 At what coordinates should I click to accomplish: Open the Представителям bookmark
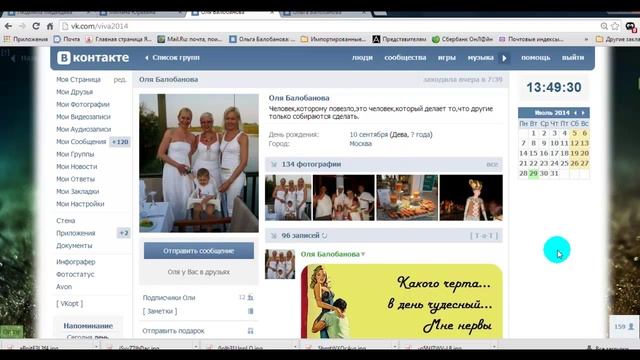pyautogui.click(x=399, y=39)
